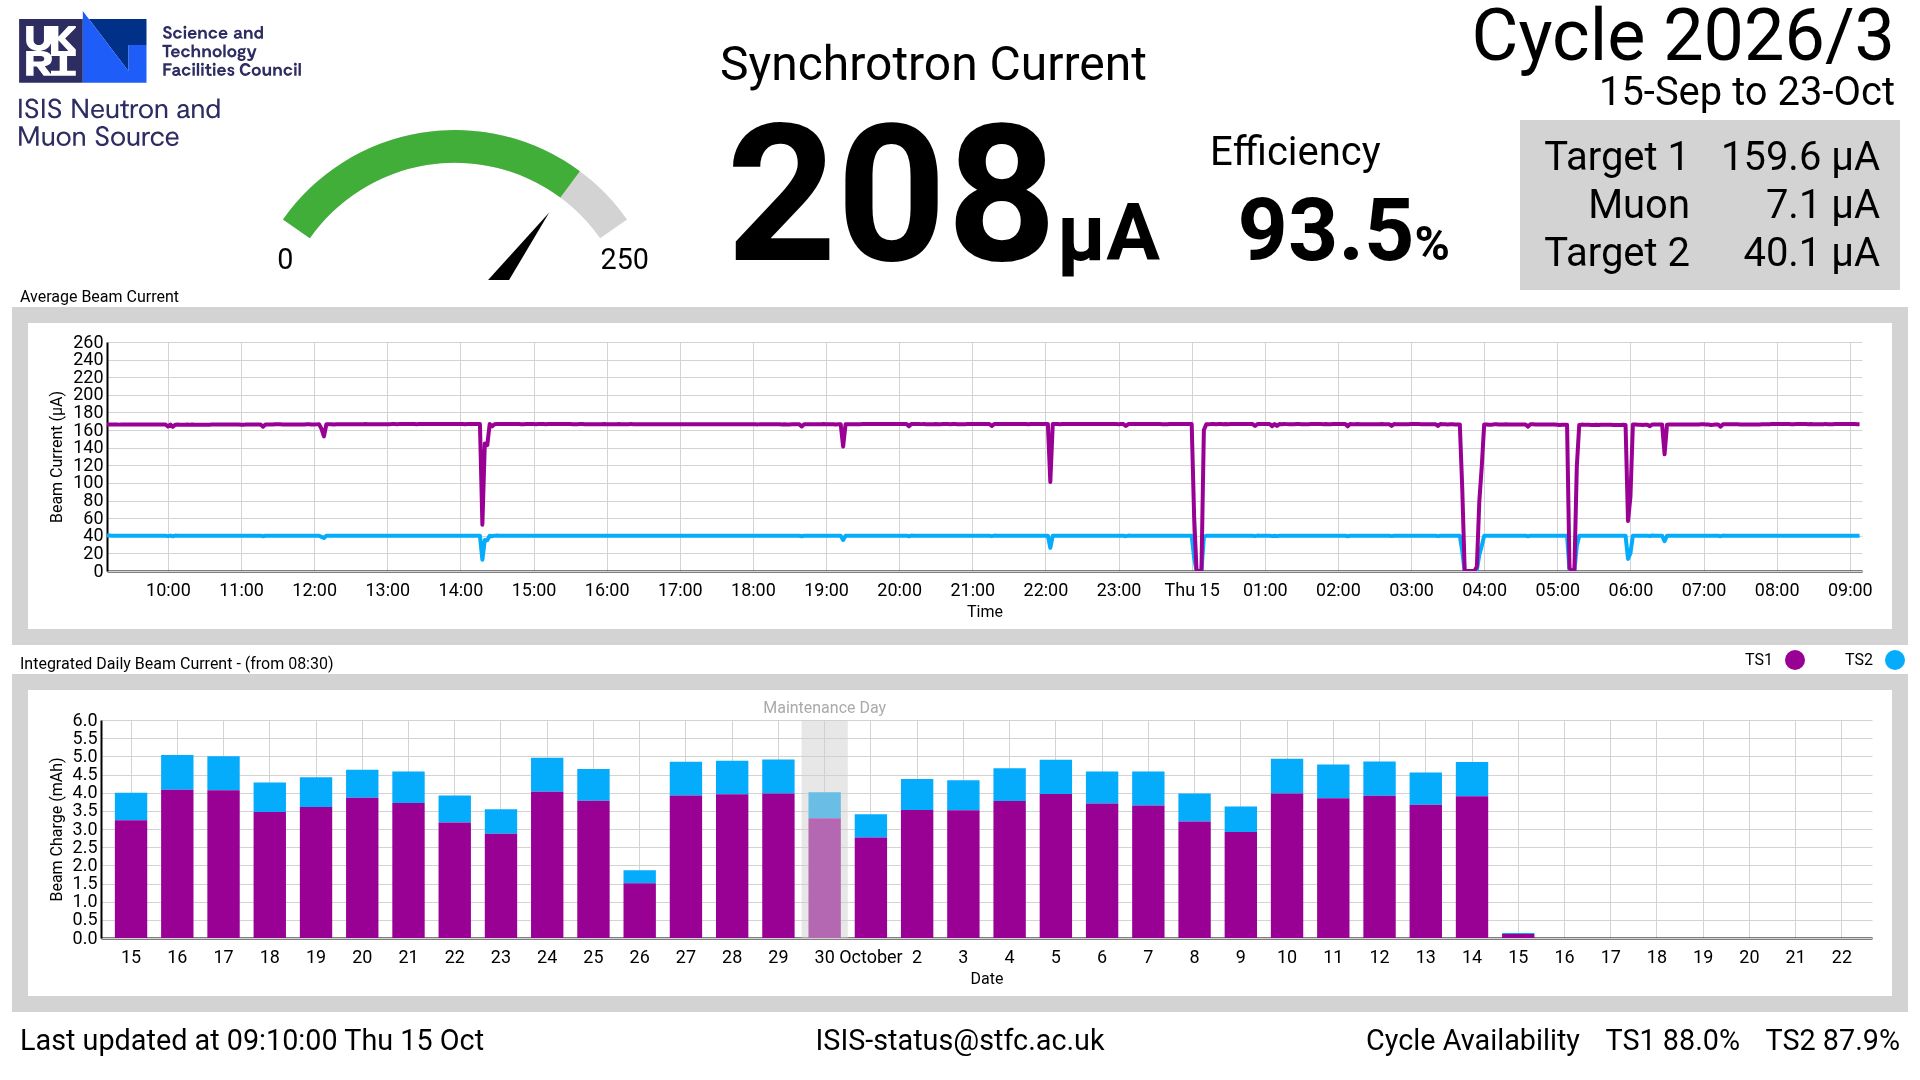Click the 15-Sep to 23-Oct date range
1920x1080 pixels.
point(1746,91)
